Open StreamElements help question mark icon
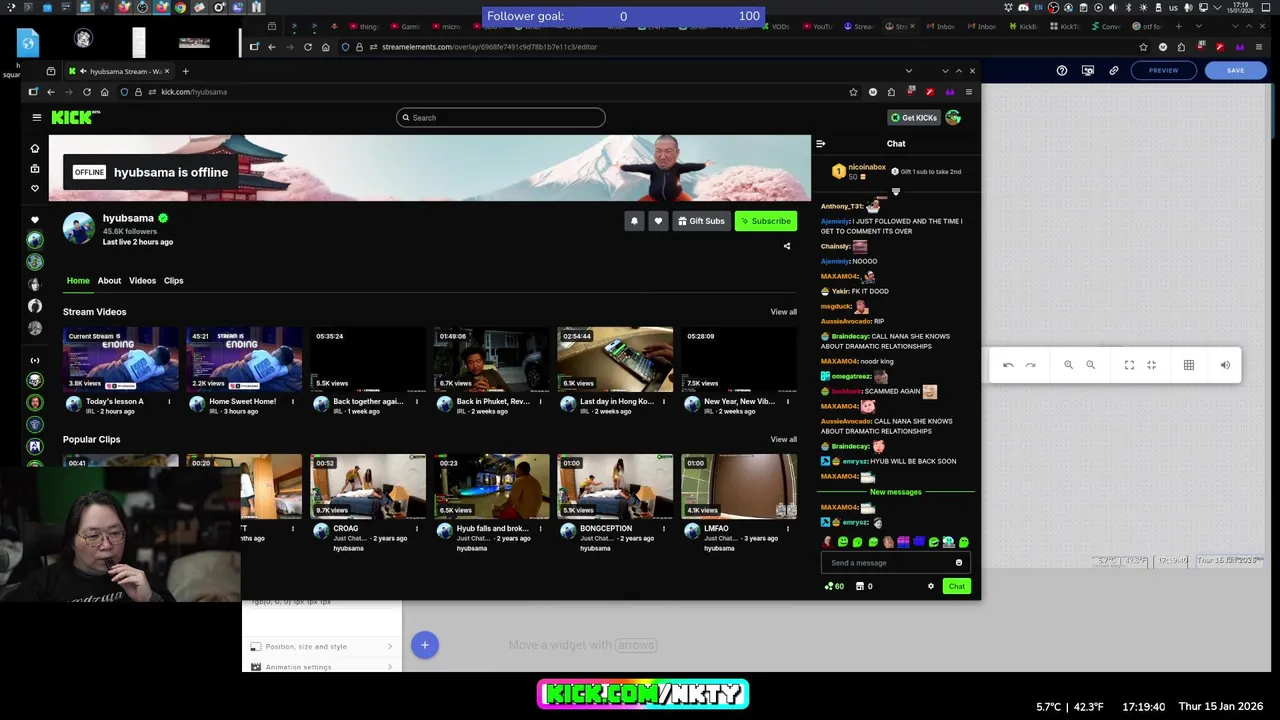Viewport: 1280px width, 720px height. [x=1062, y=70]
